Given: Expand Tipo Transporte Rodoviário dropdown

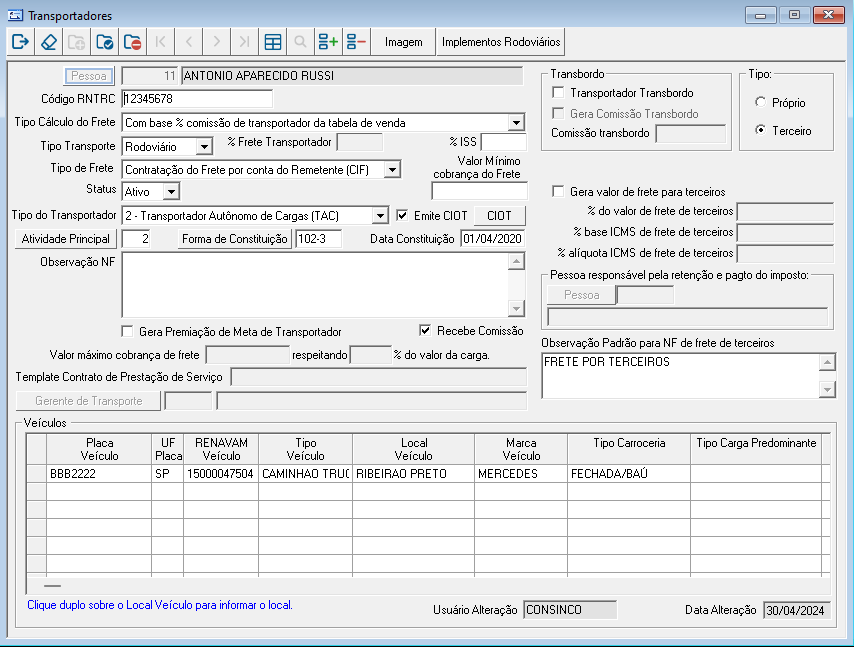Looking at the screenshot, I should (x=204, y=147).
